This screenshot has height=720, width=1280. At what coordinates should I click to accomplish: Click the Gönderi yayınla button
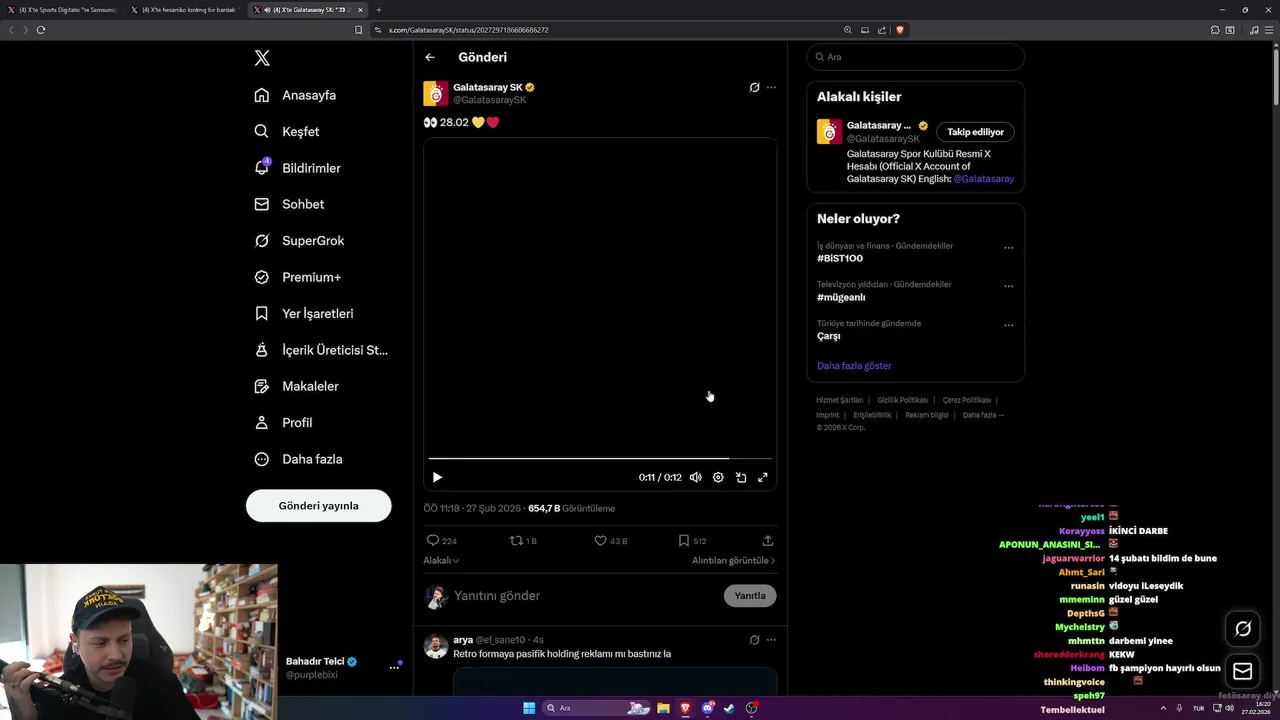pyautogui.click(x=318, y=505)
